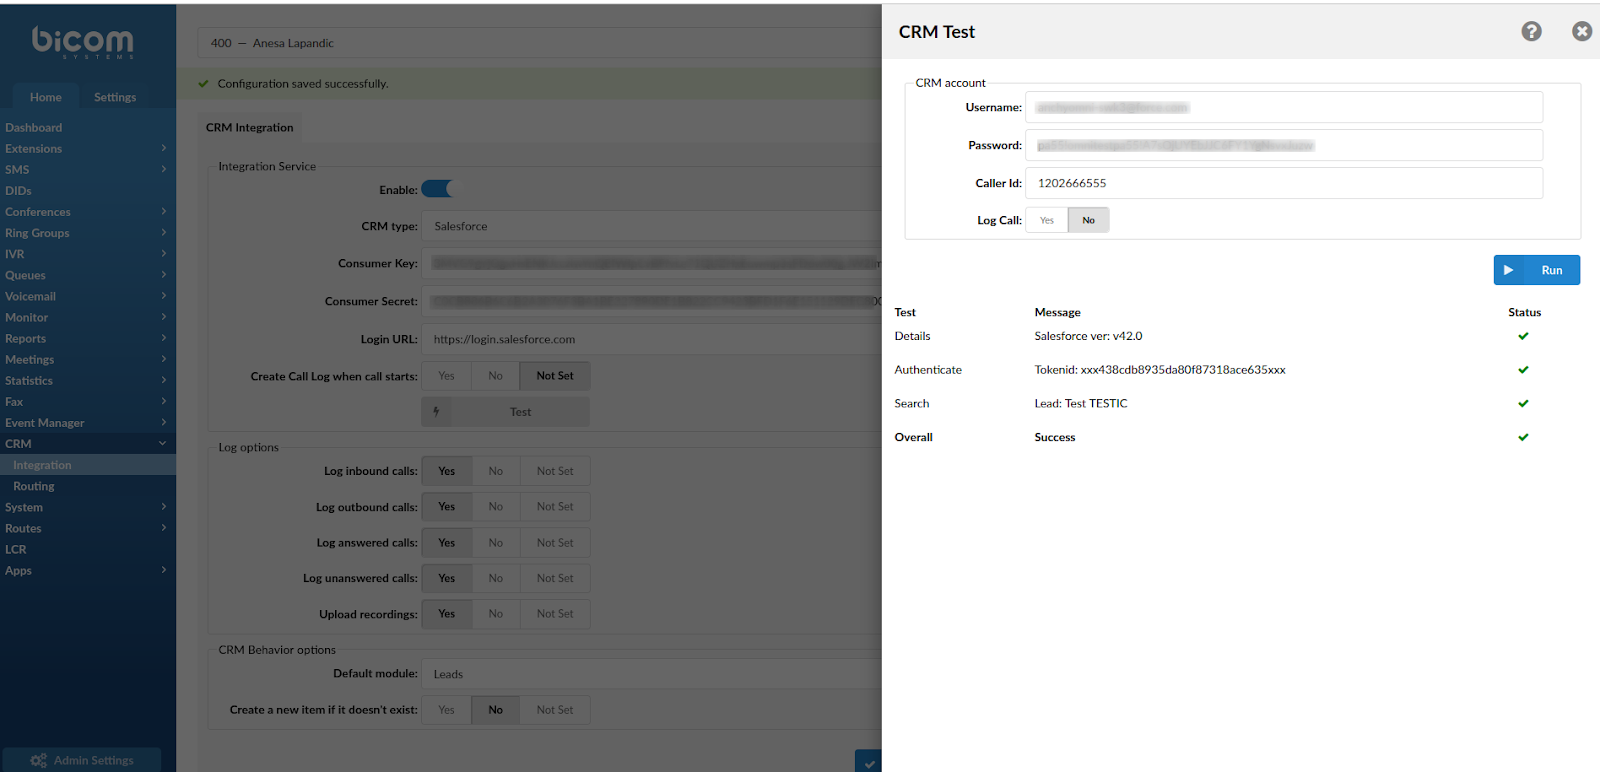Expand the Queues sidebar menu
The image size is (1600, 772).
click(x=86, y=275)
